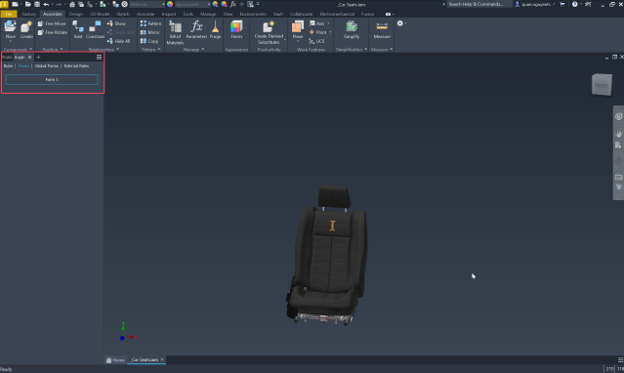Click the Measure tool

[x=382, y=30]
